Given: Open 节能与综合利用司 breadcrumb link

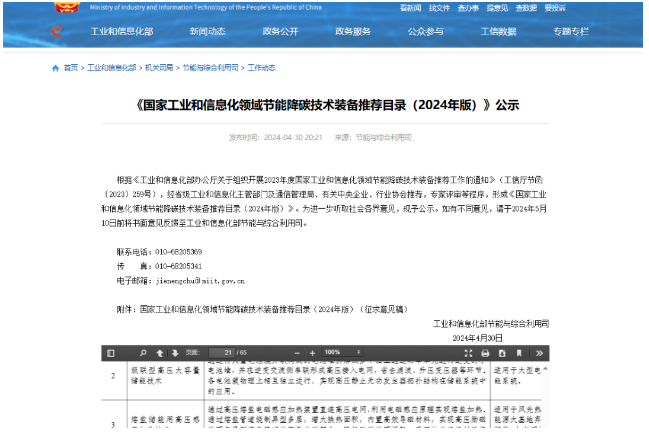Looking at the screenshot, I should [210, 68].
